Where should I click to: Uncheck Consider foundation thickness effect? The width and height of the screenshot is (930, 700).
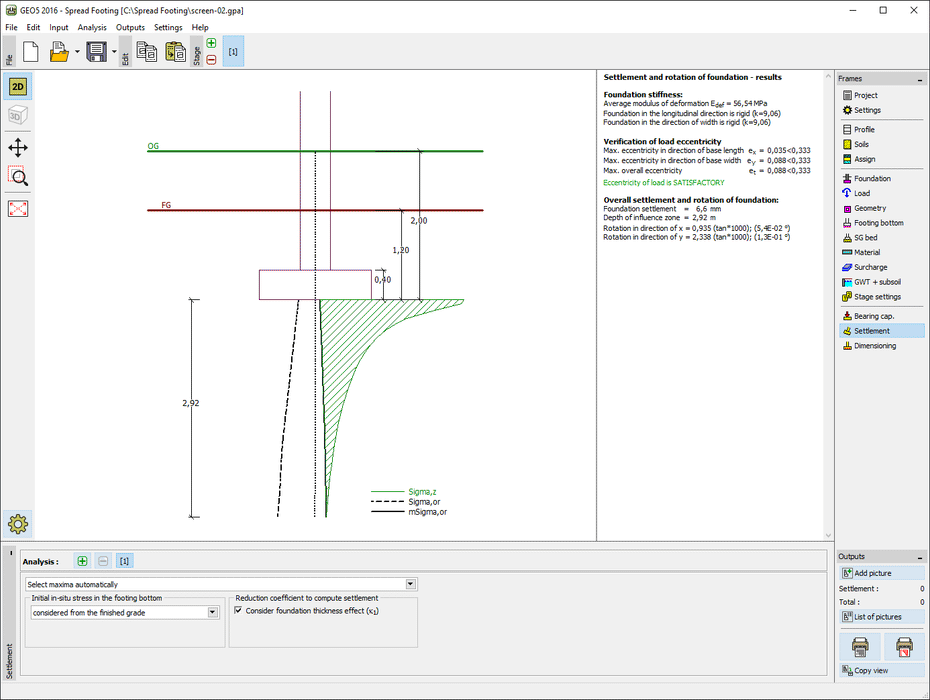(x=240, y=611)
